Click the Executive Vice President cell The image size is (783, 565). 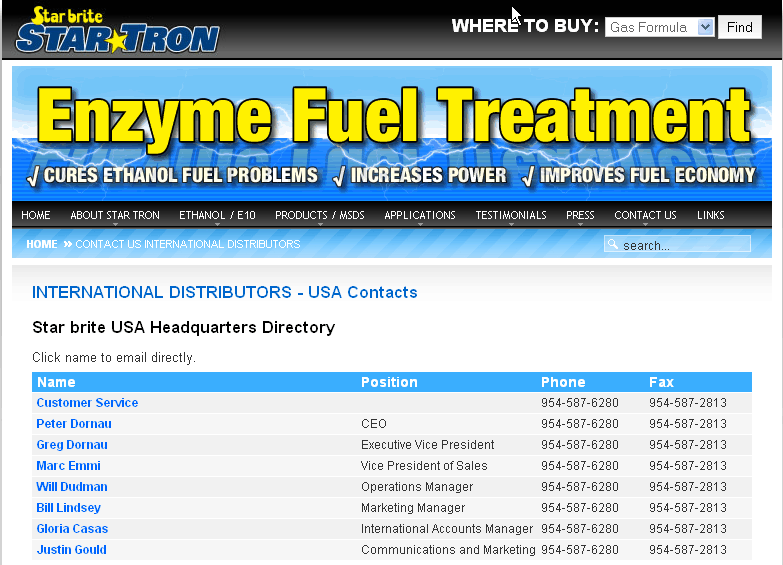(x=427, y=445)
